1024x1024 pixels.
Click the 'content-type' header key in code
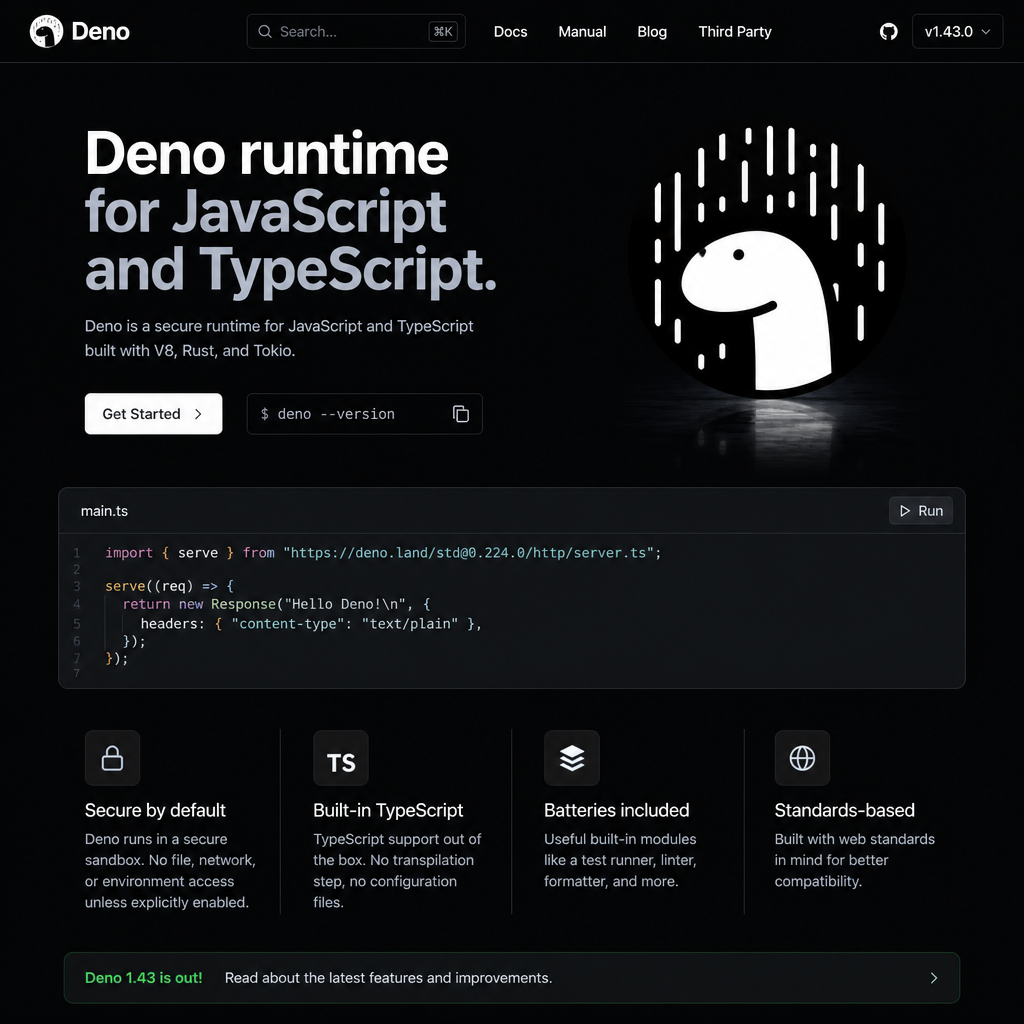tap(288, 624)
